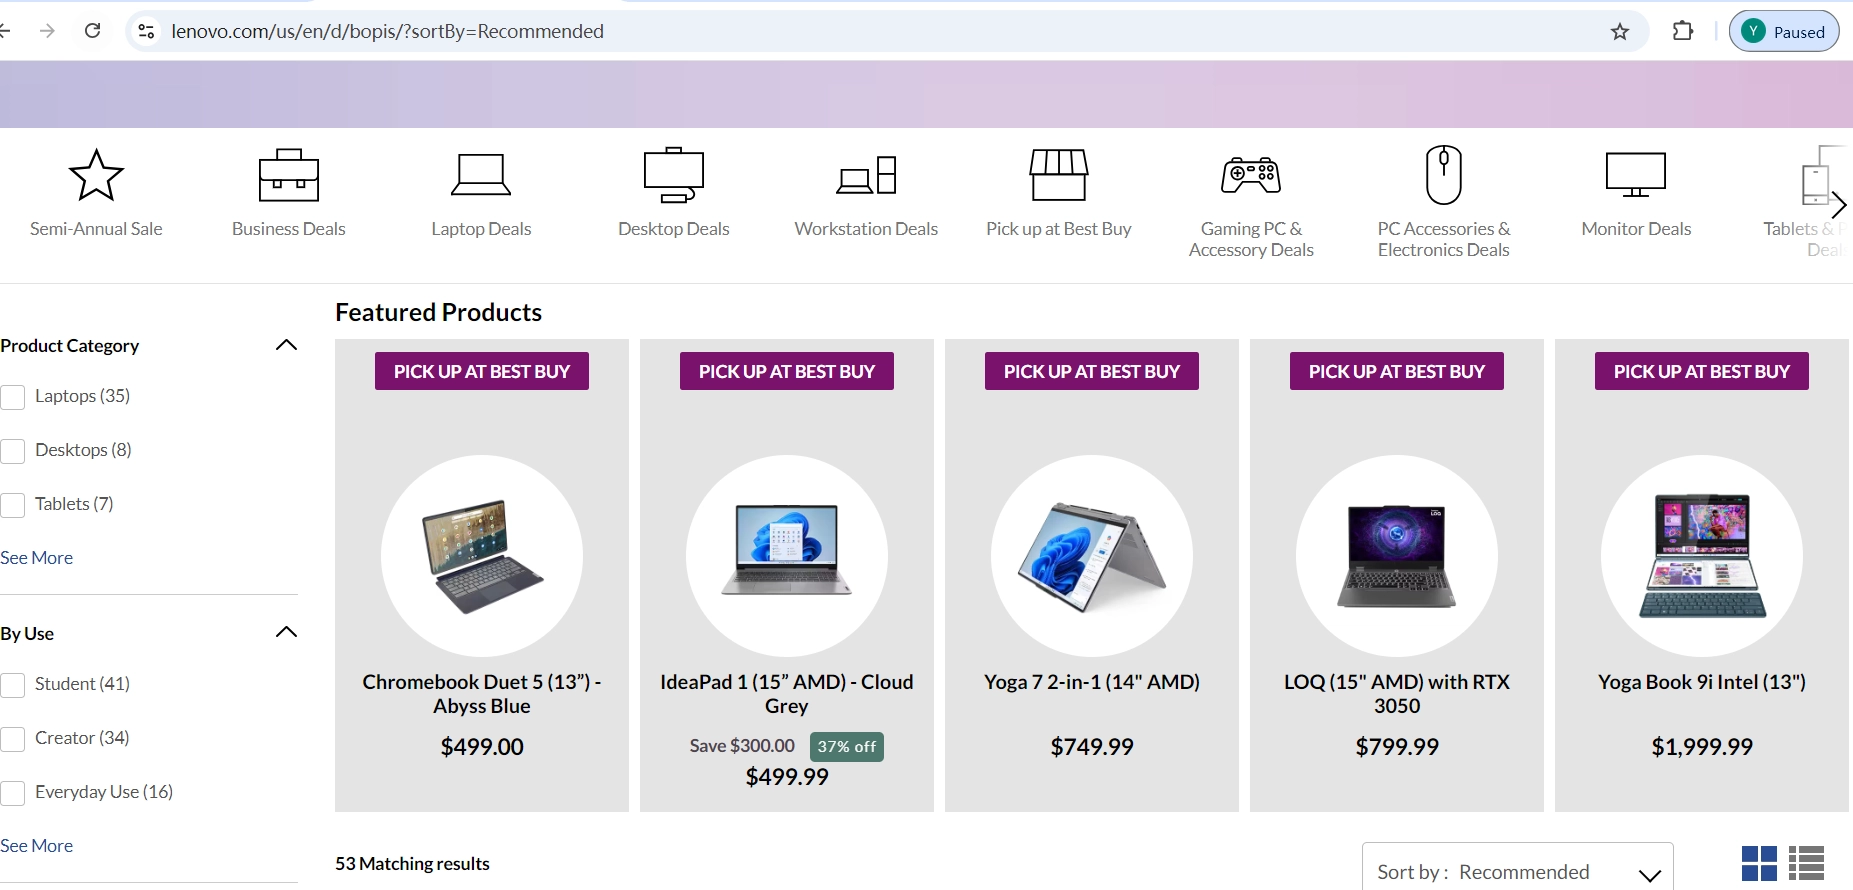View site information icon in address bar
The image size is (1853, 890).
pos(146,31)
